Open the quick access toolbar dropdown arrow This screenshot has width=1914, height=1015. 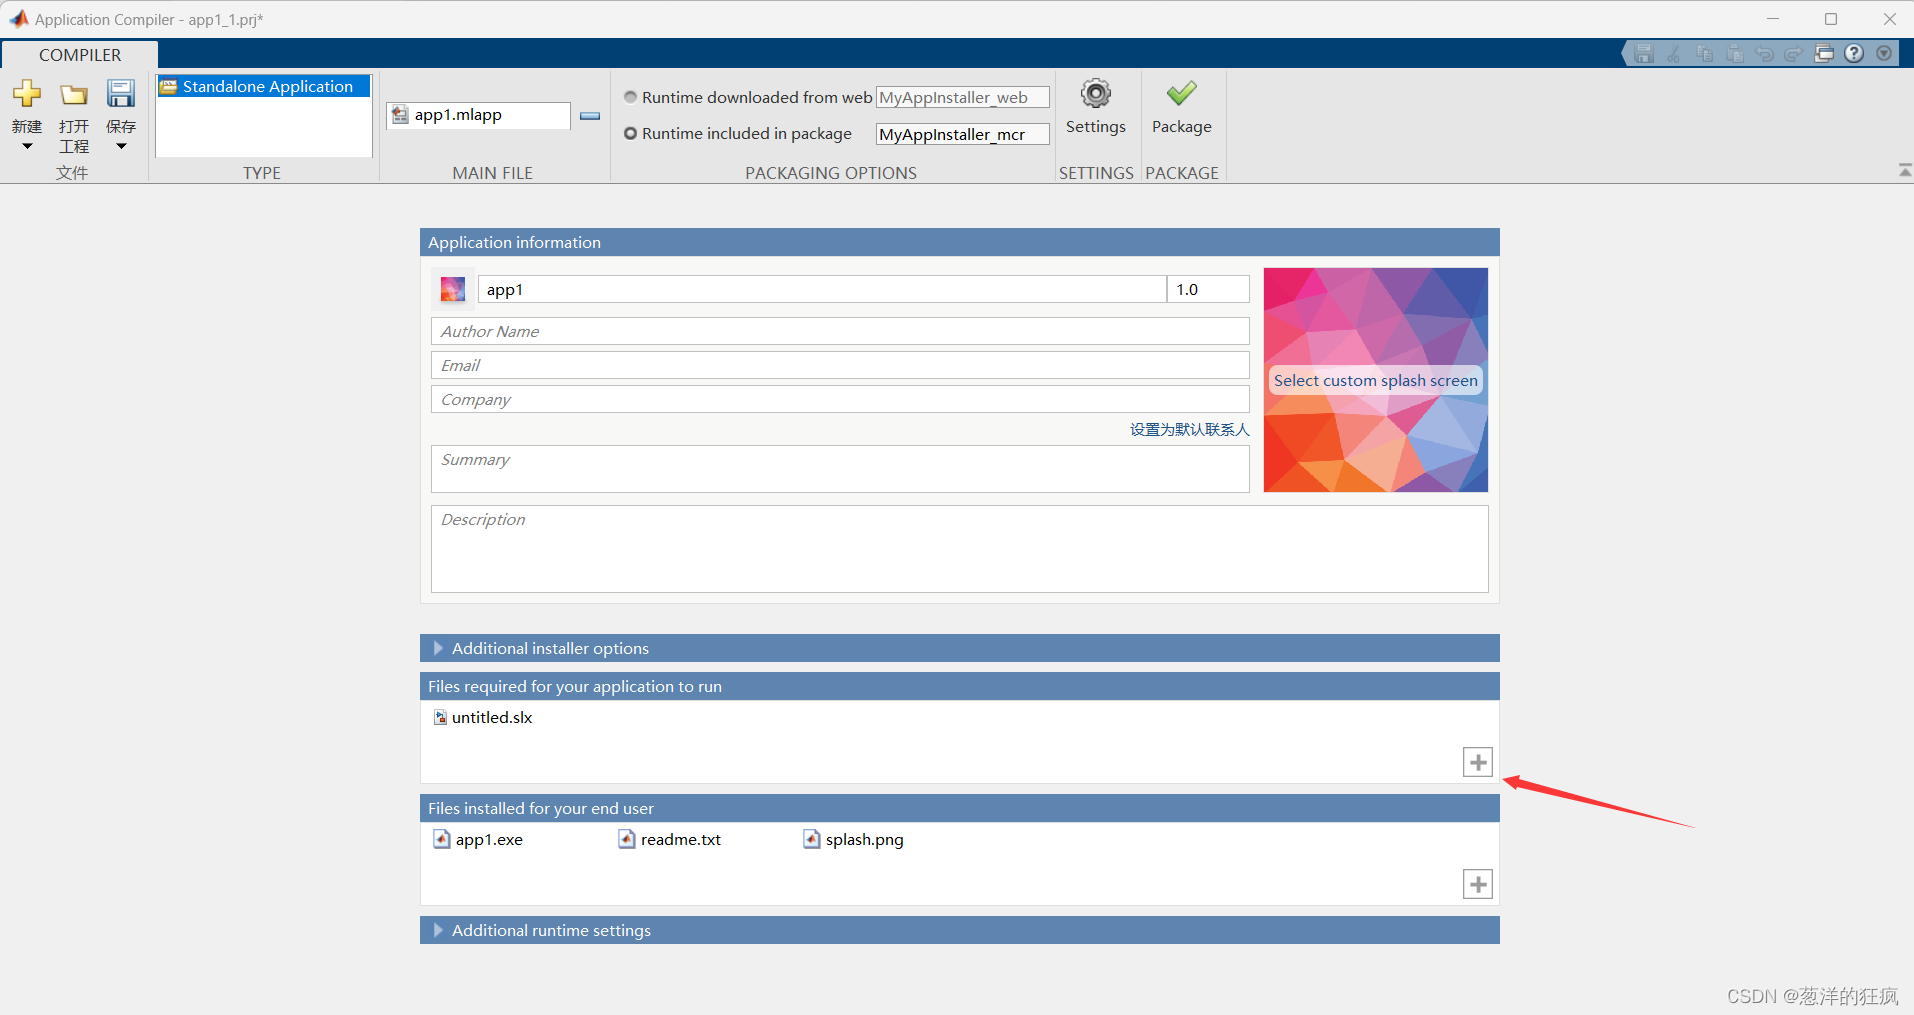click(x=1886, y=53)
